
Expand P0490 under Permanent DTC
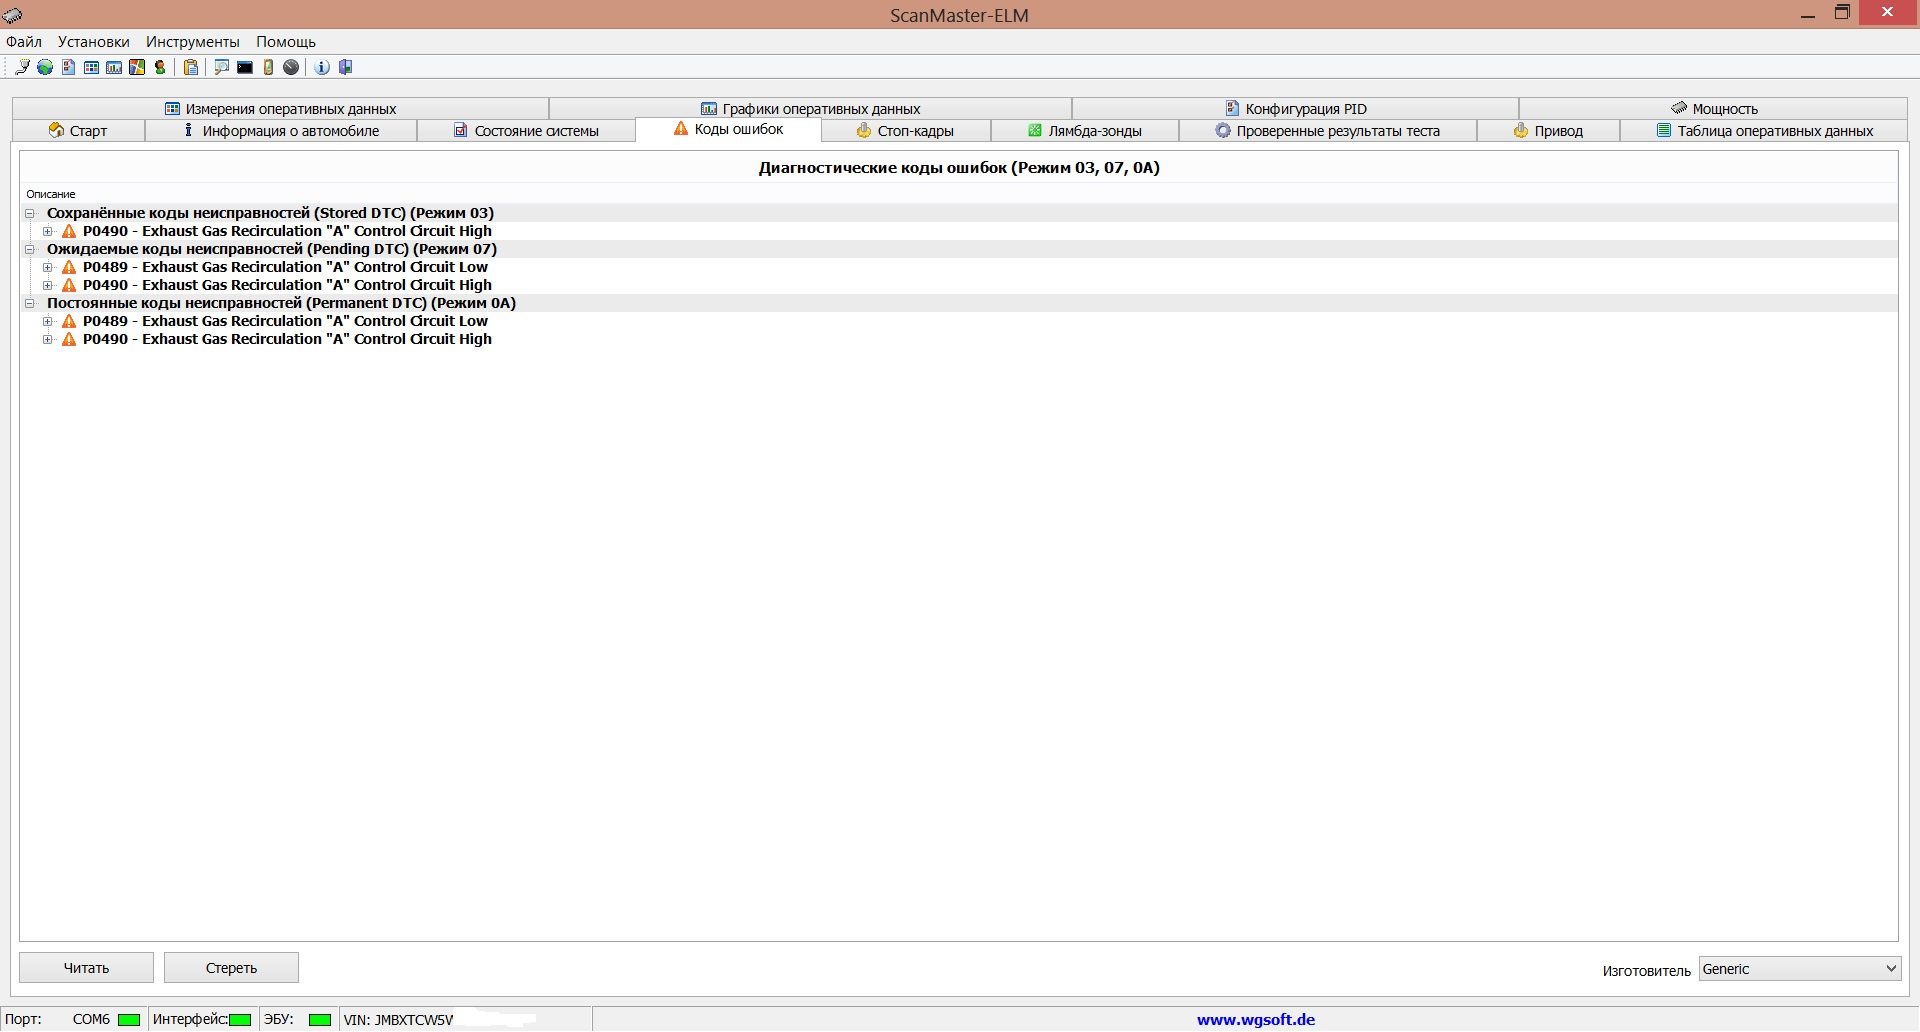point(47,339)
